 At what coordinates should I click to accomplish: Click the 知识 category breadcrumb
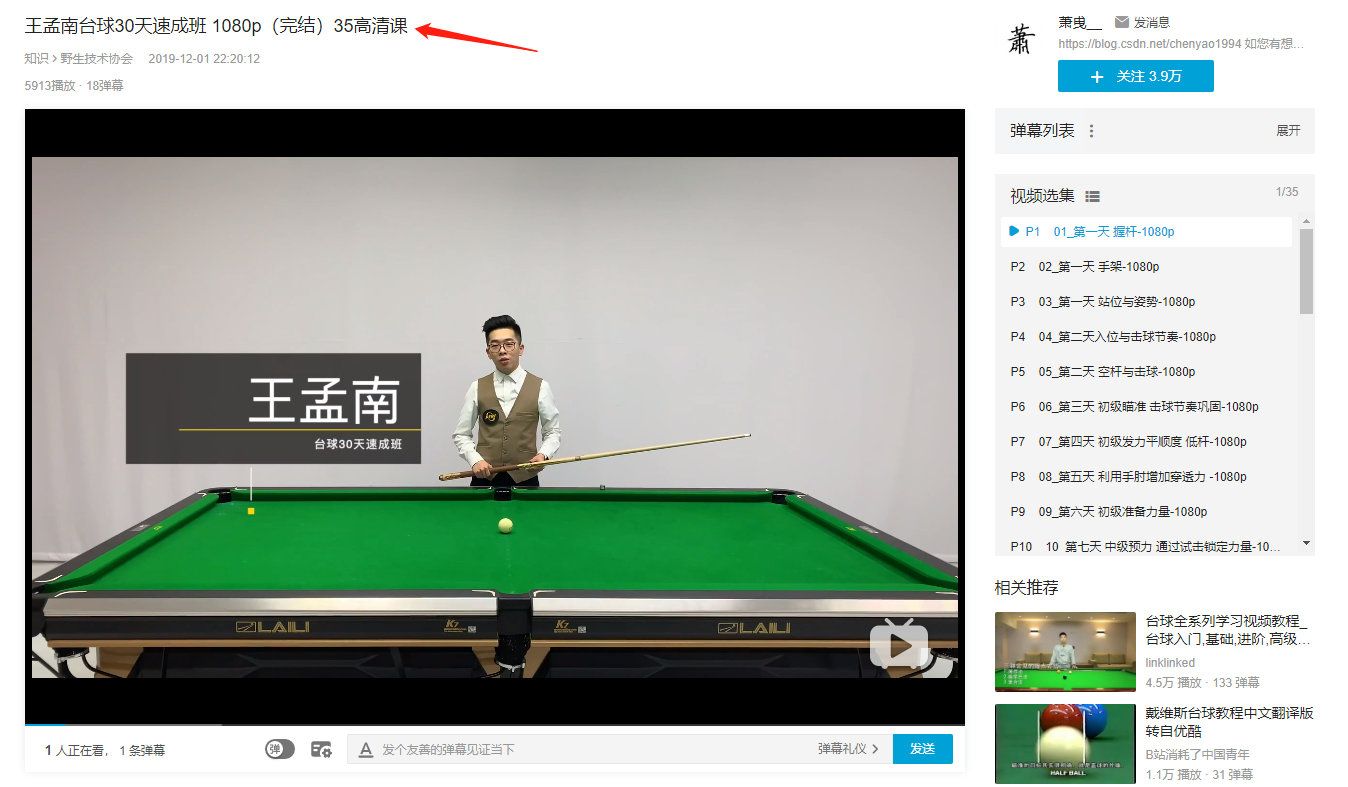click(37, 59)
